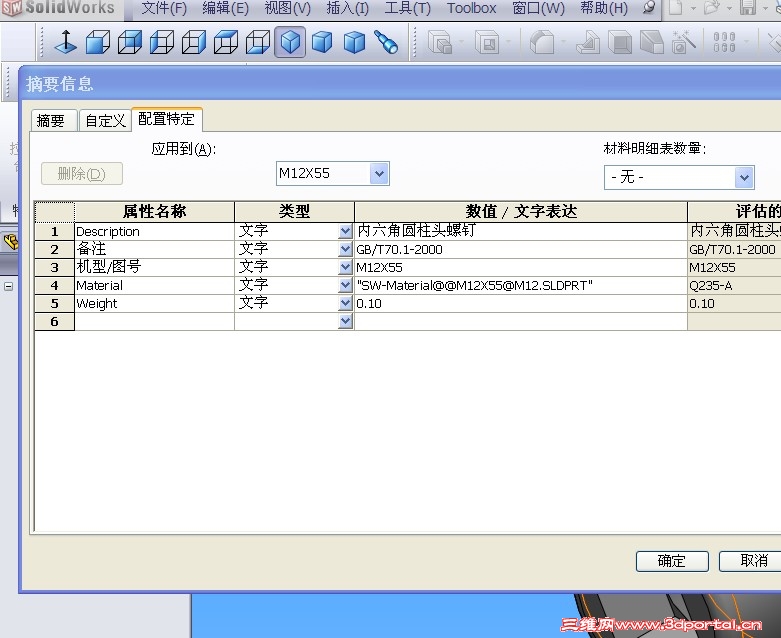The height and width of the screenshot is (638, 781).
Task: Click the SW-Material@@M12X55@M12.SLDPRT value cell
Action: [521, 285]
